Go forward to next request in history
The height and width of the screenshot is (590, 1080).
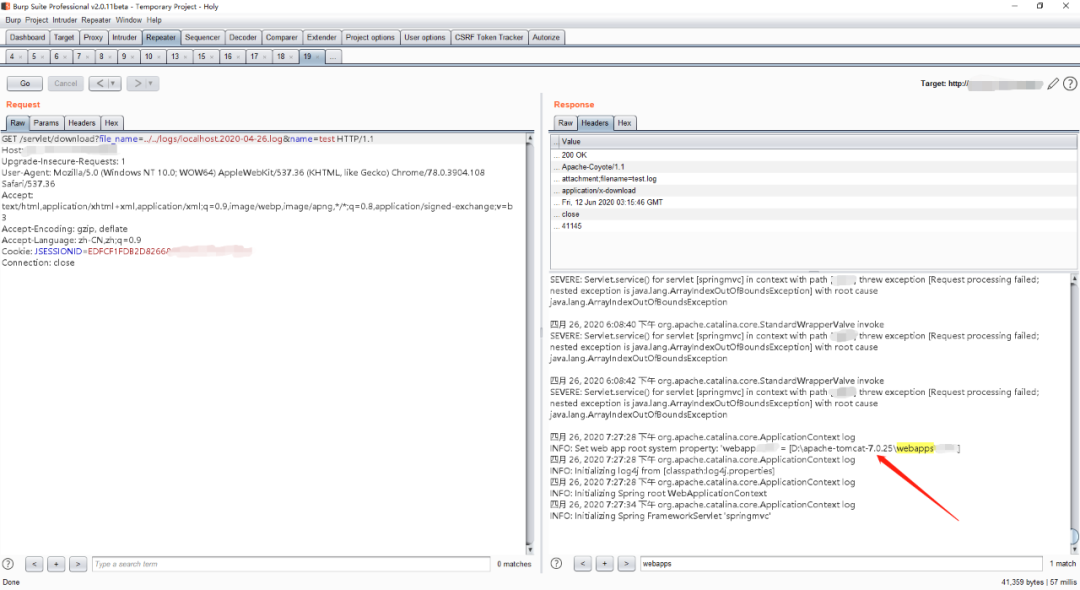(x=136, y=83)
